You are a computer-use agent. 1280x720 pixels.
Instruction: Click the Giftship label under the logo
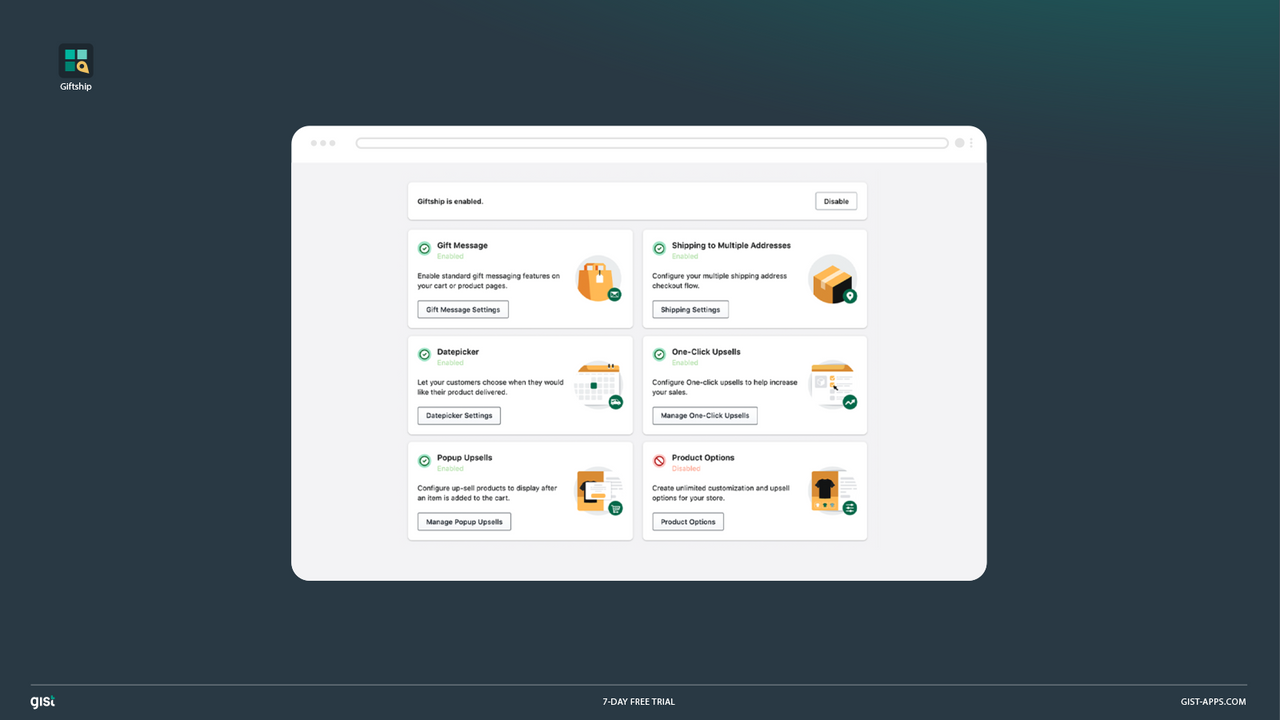76,87
